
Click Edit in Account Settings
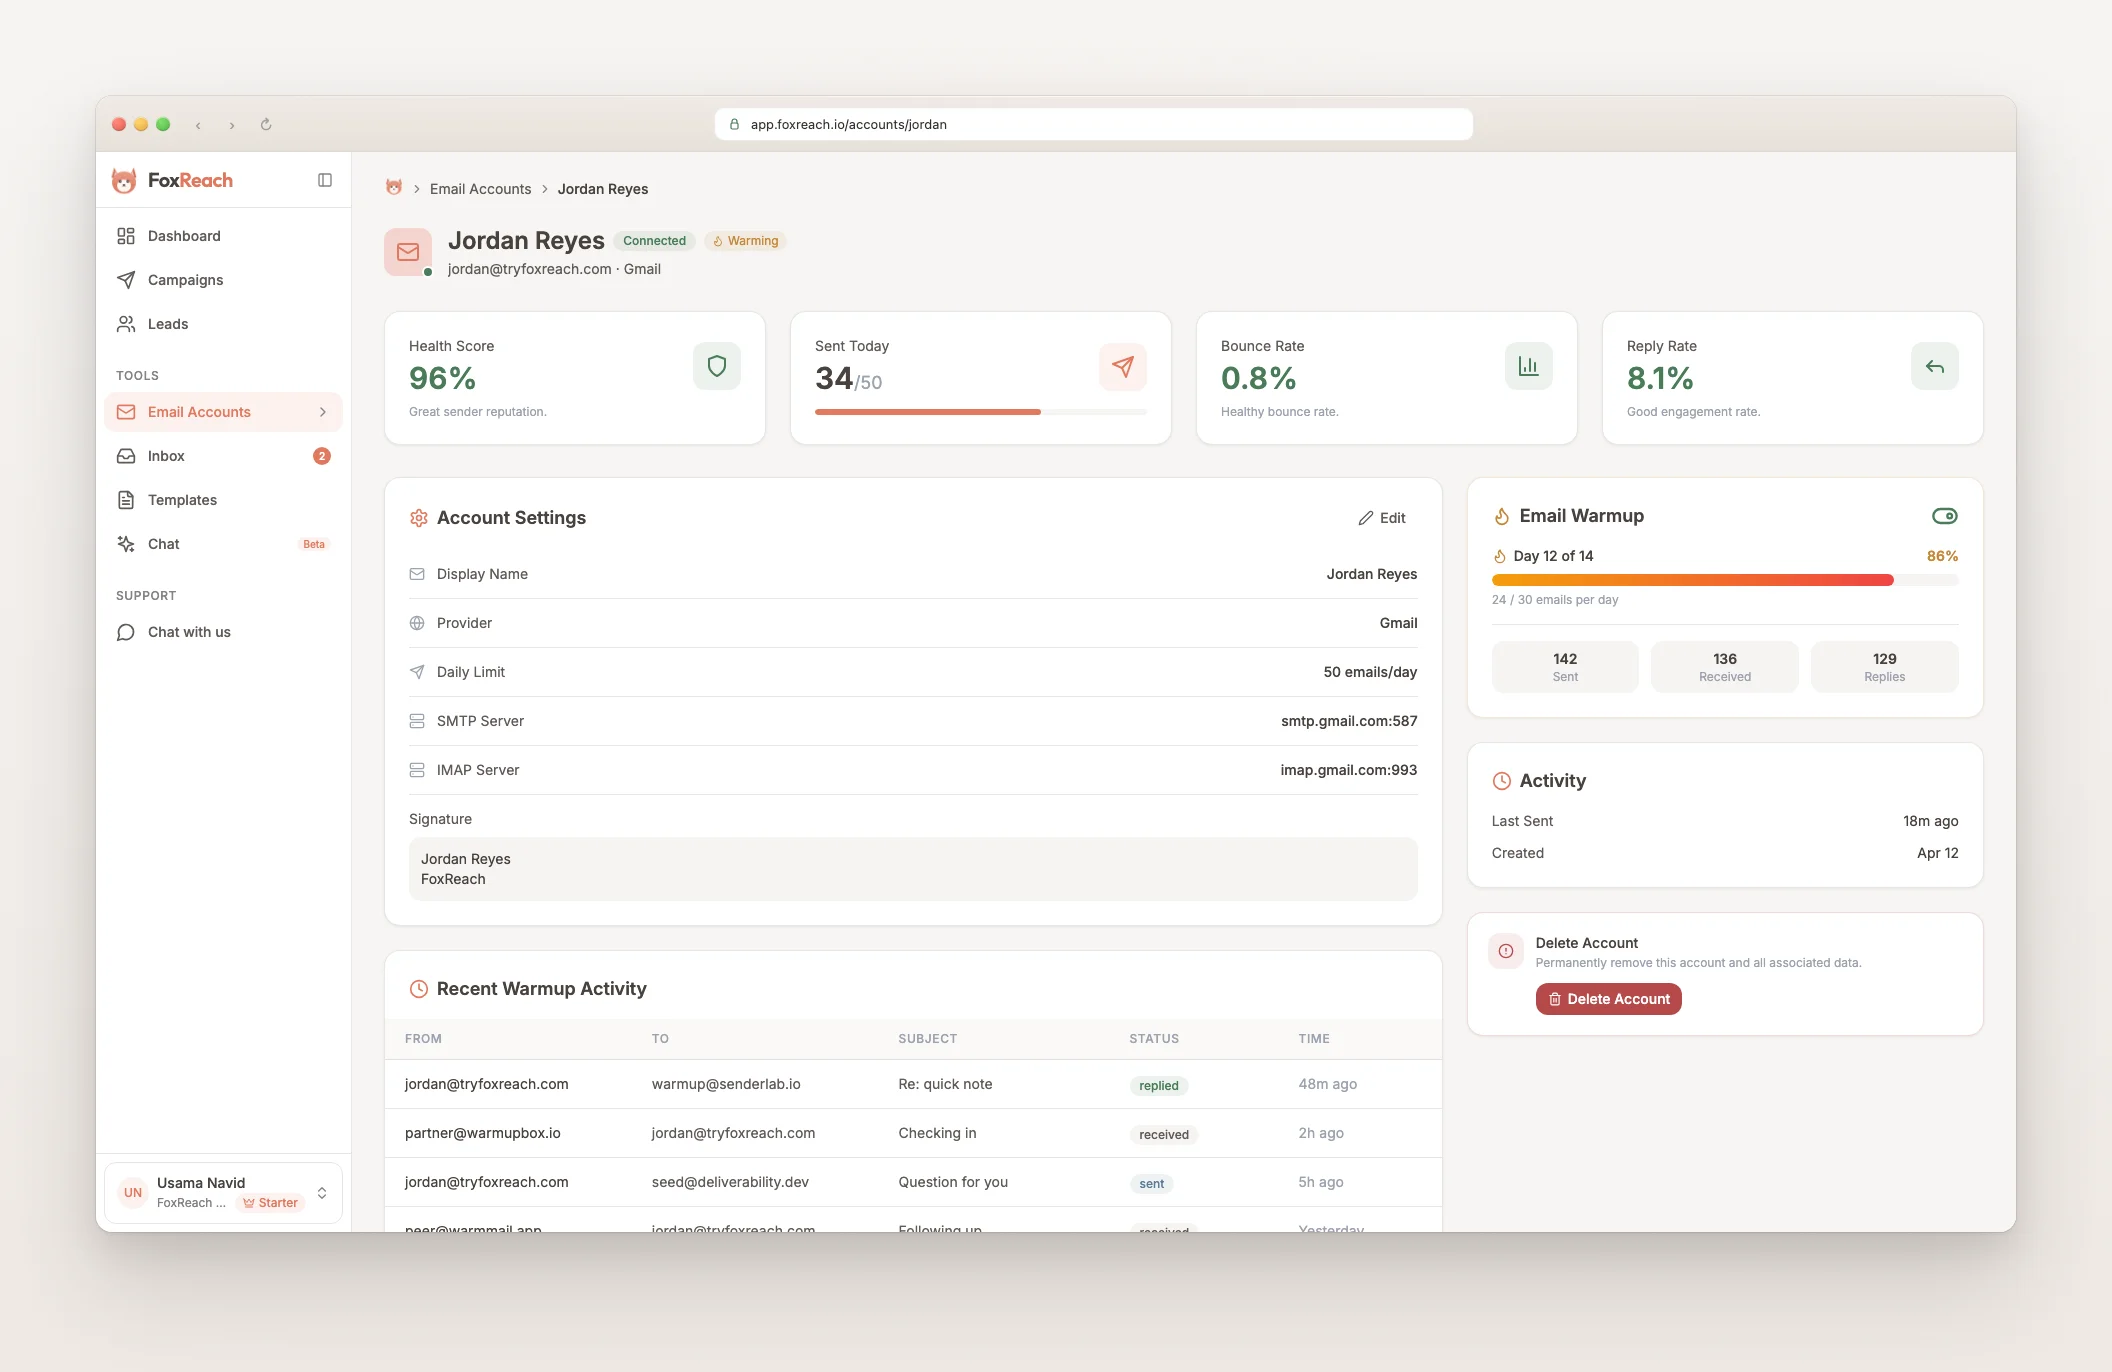click(1382, 518)
